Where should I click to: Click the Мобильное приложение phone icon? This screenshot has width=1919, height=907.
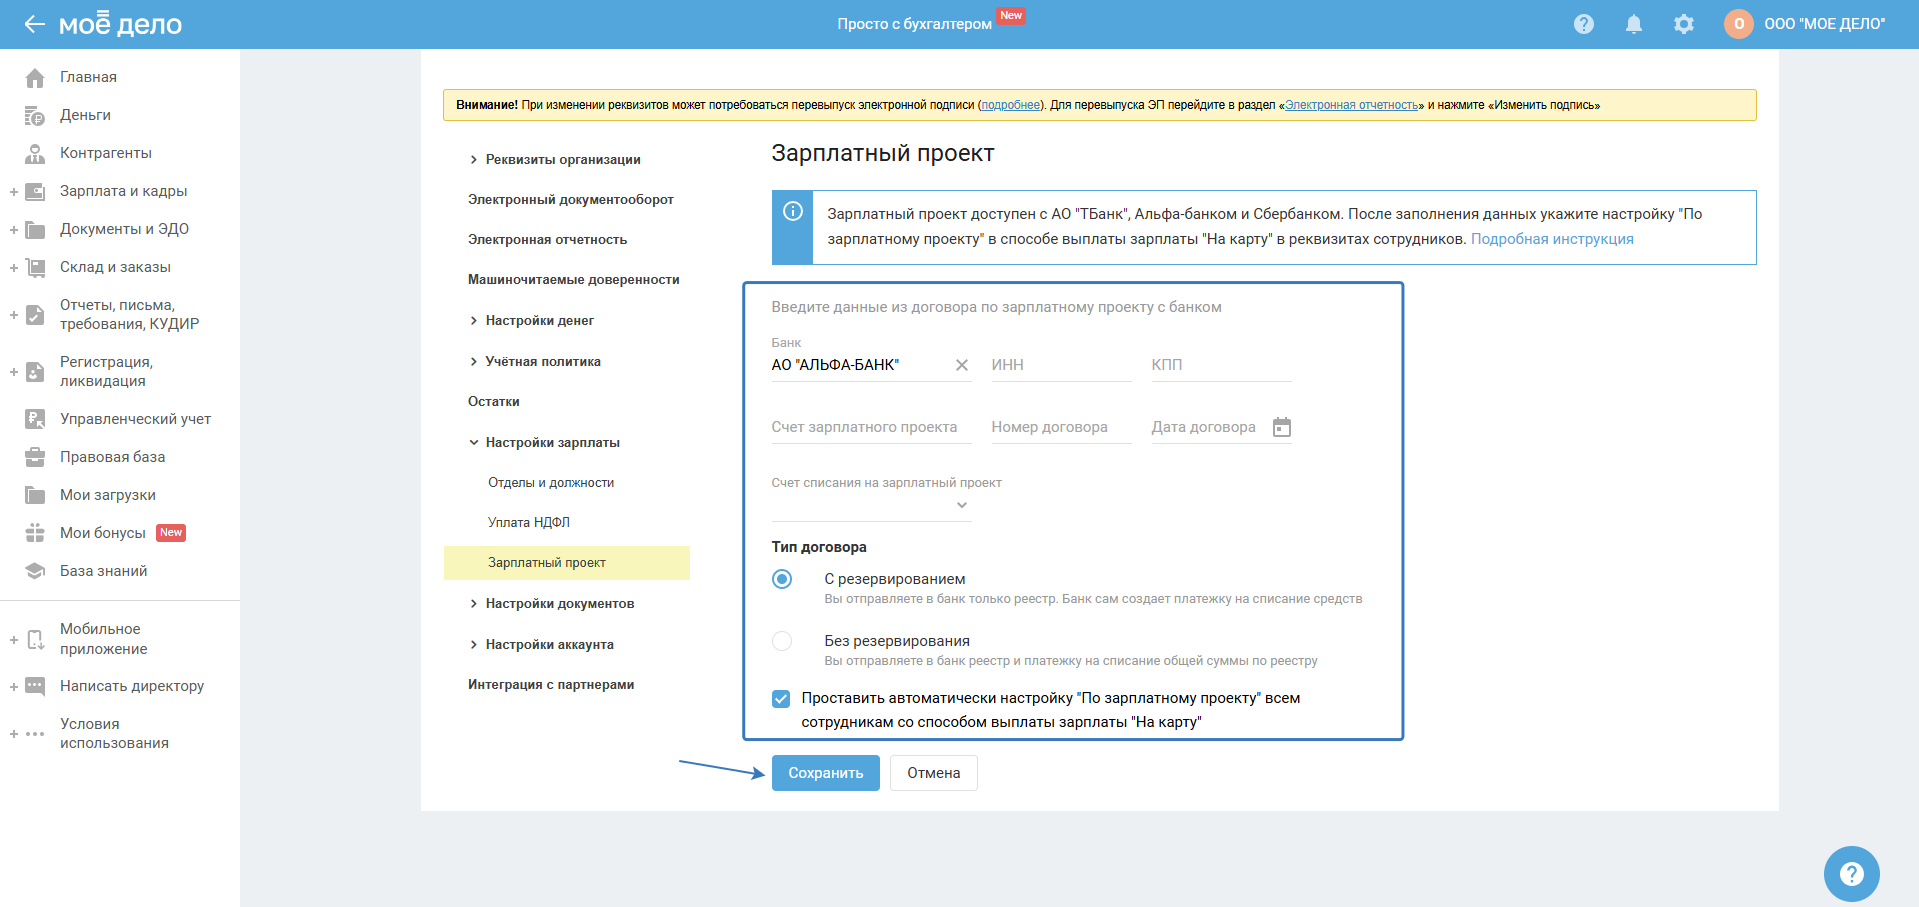35,639
